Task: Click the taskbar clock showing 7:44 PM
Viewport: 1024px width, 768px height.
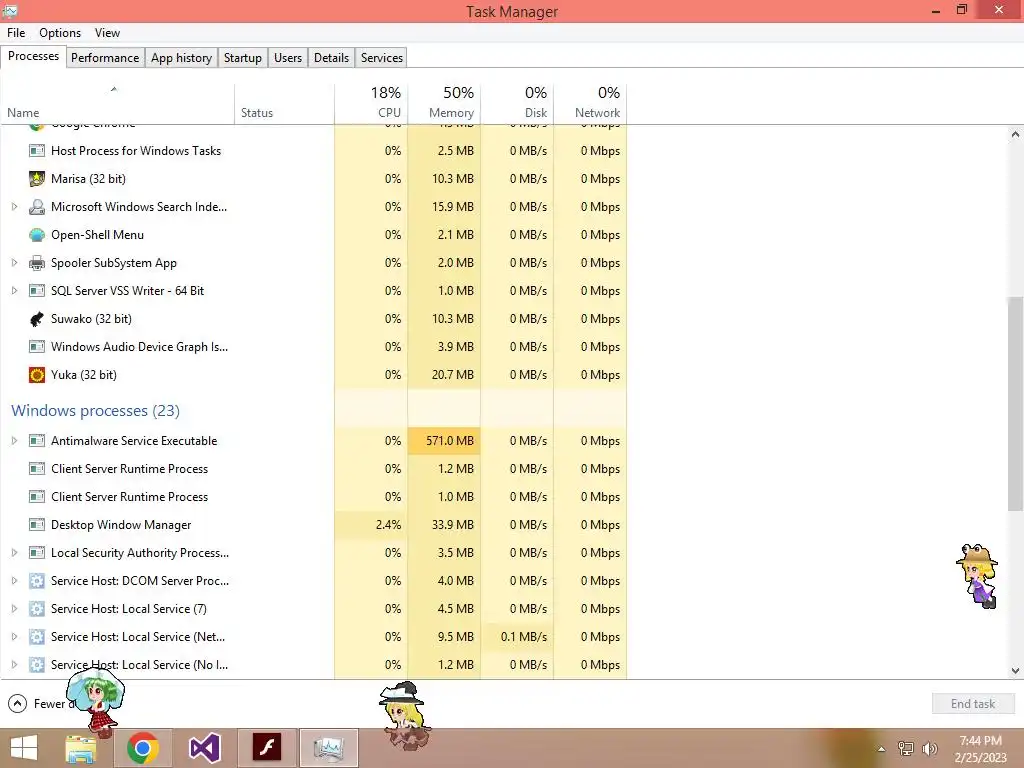Action: click(x=980, y=748)
